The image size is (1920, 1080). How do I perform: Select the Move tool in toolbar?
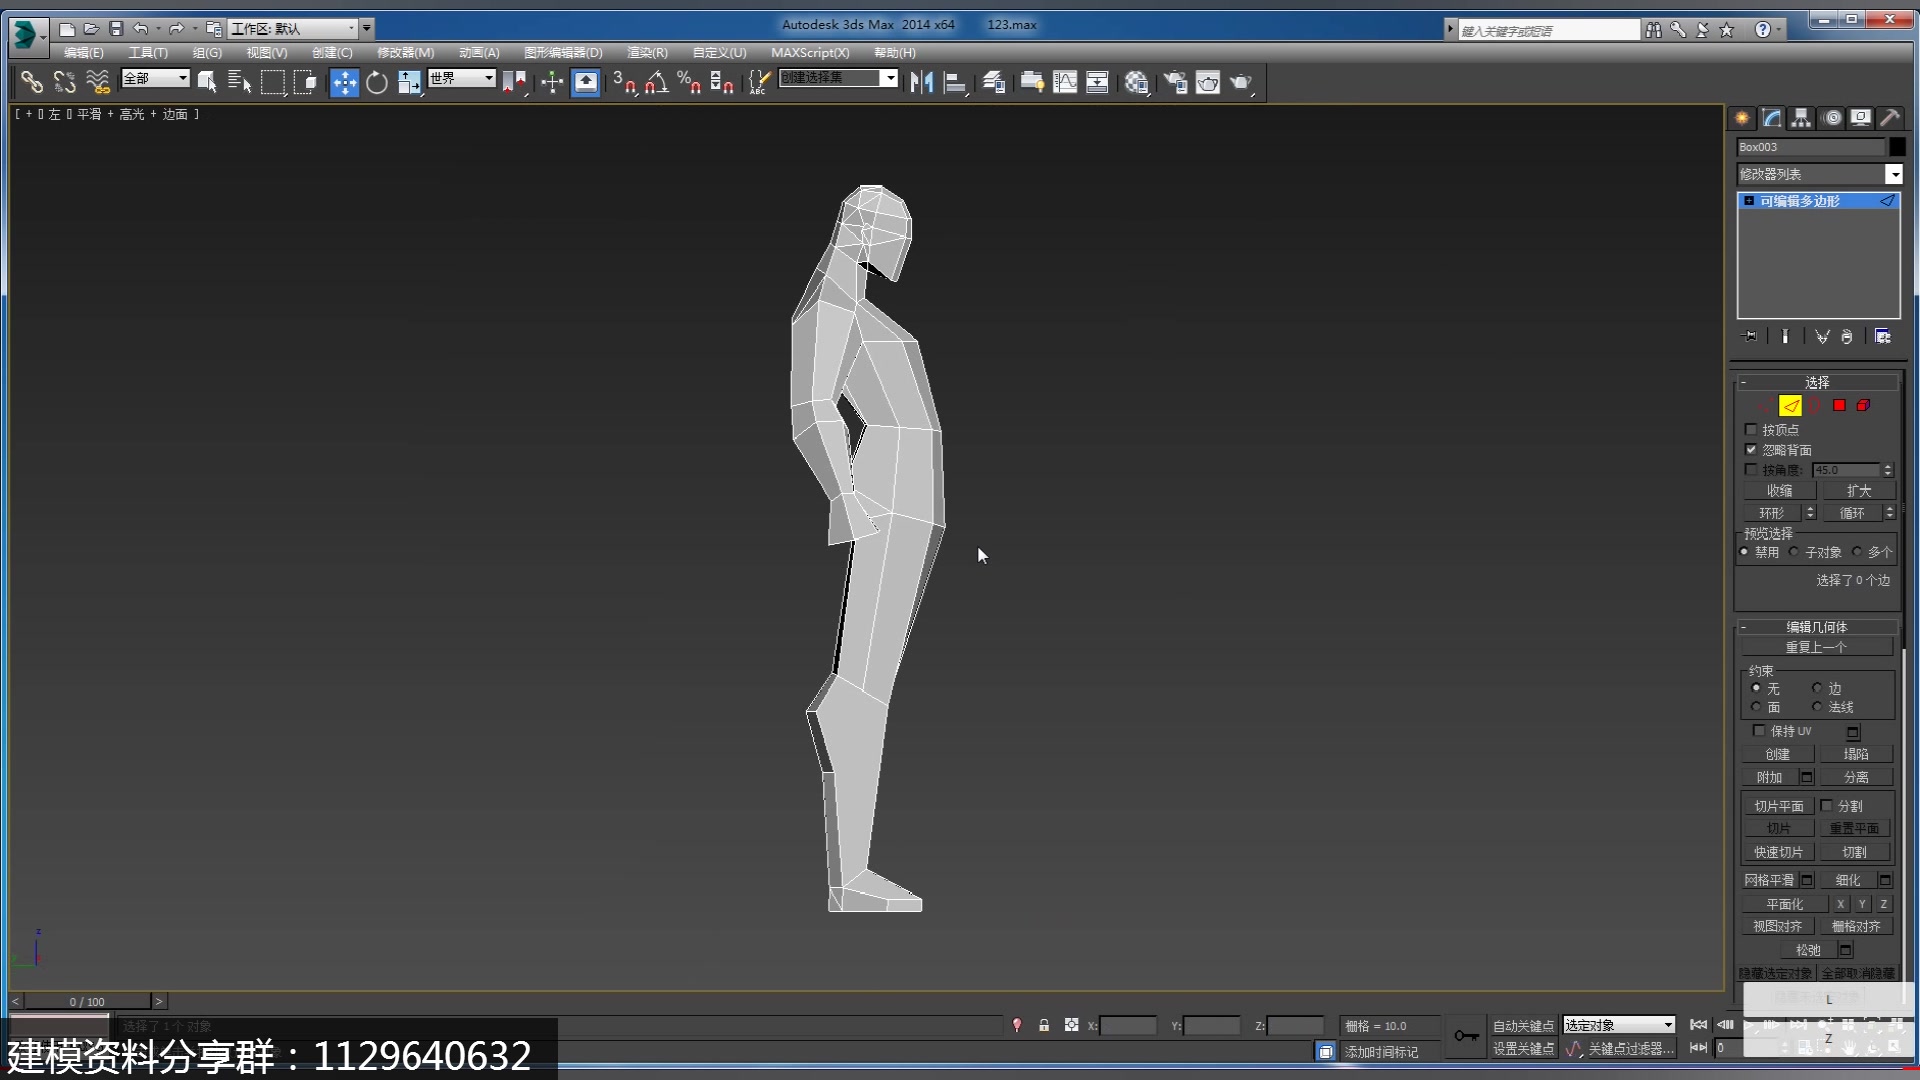pos(342,82)
